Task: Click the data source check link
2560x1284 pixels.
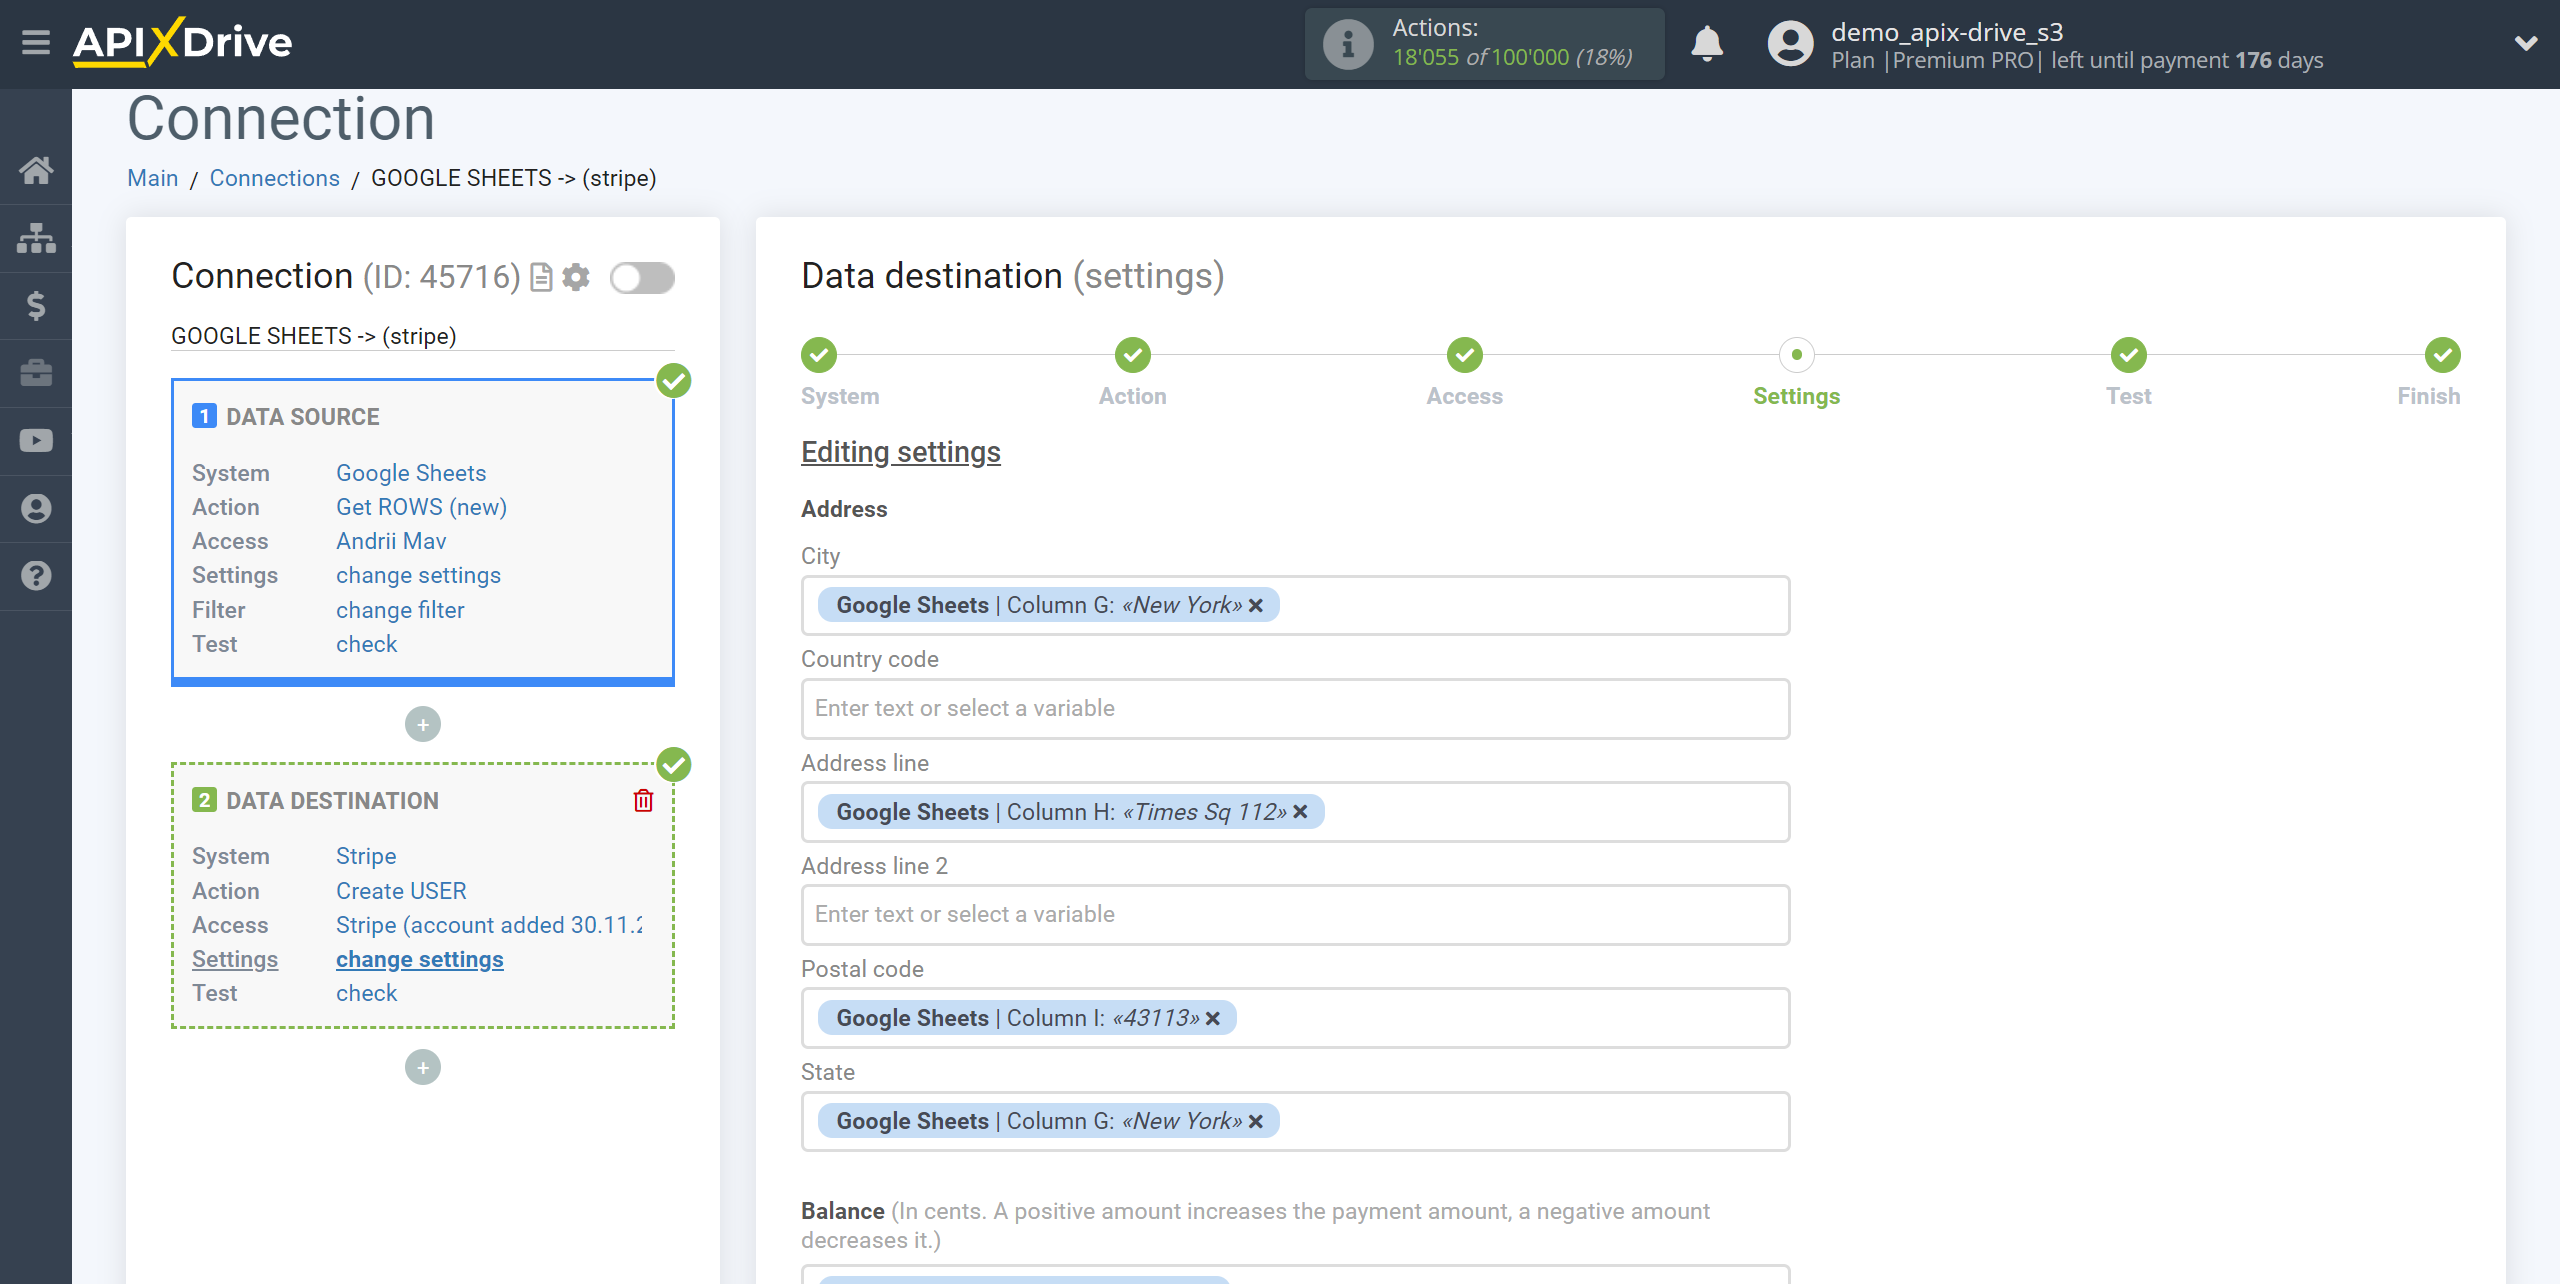Action: (367, 644)
